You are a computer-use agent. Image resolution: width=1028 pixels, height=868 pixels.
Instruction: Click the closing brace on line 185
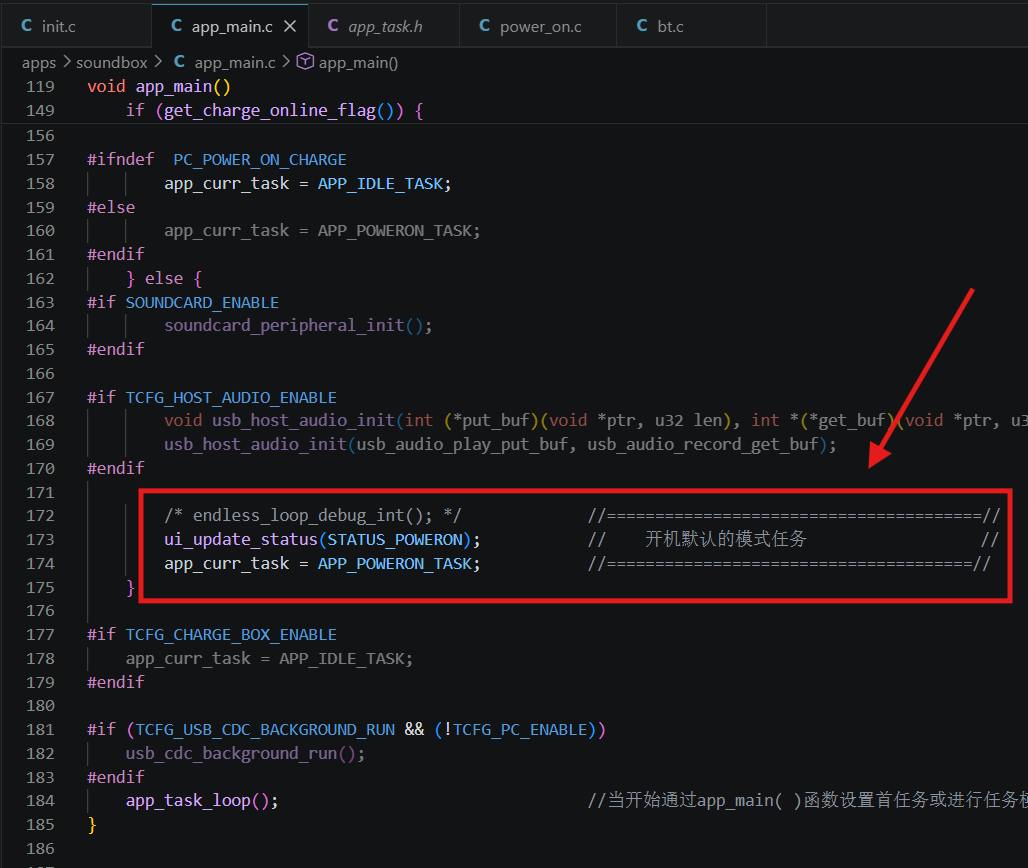coord(92,825)
